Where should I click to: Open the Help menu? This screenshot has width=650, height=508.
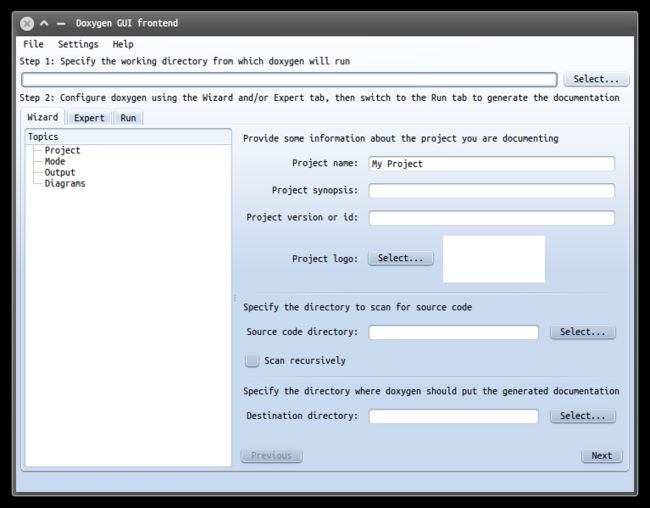coord(123,44)
